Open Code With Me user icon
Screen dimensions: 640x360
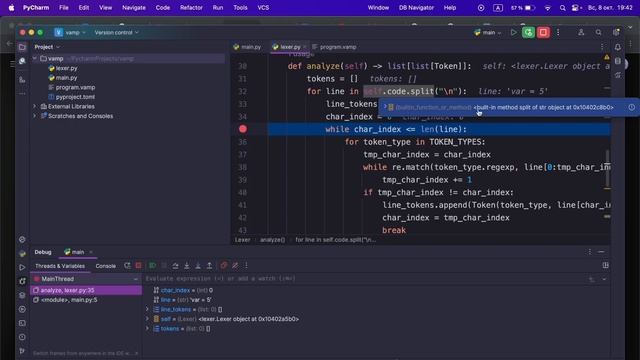(x=581, y=32)
